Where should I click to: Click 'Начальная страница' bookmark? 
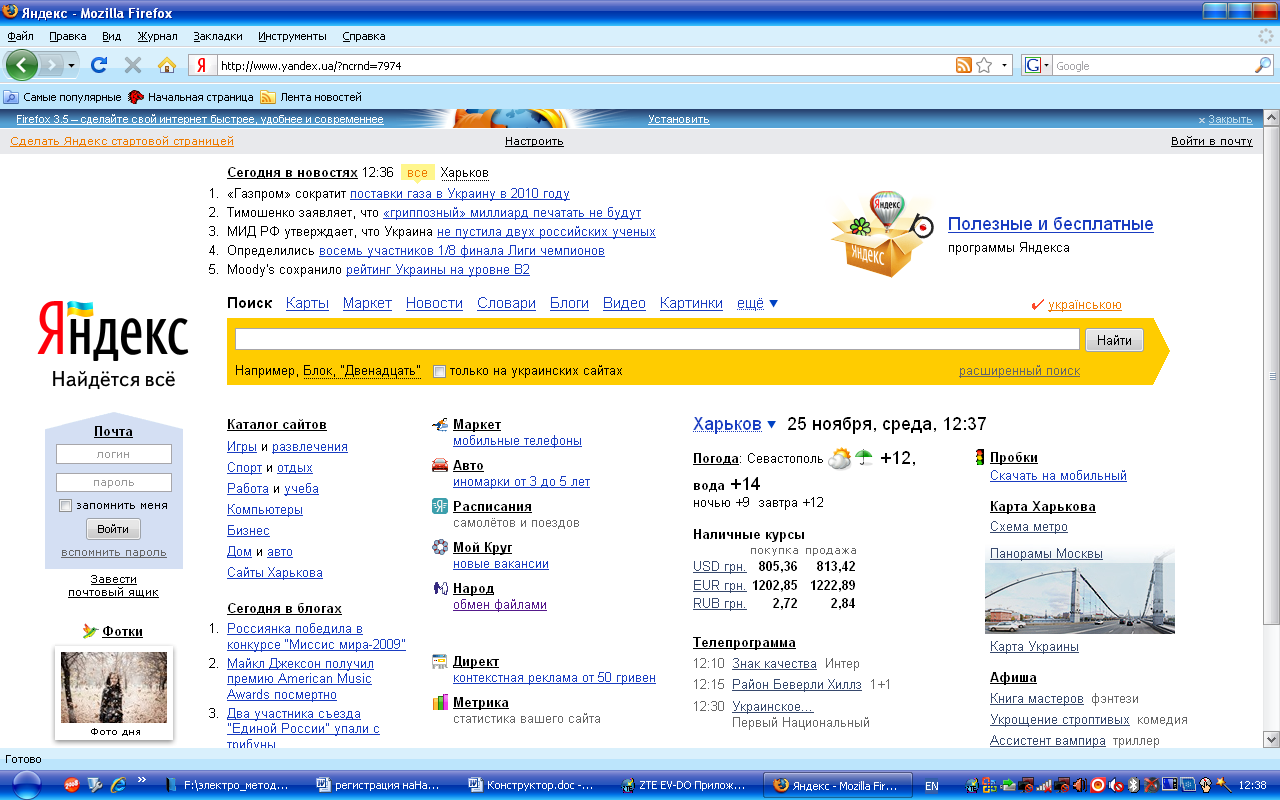tap(191, 97)
